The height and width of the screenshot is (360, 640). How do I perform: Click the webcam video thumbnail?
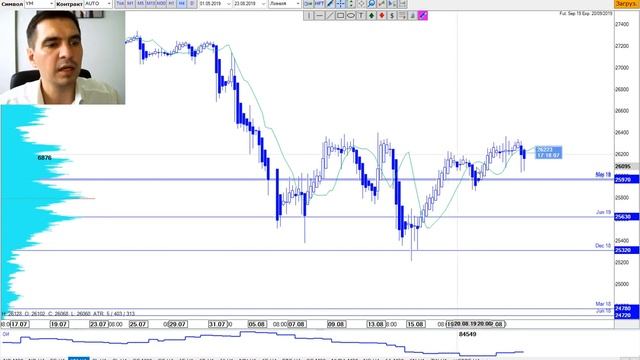(62, 57)
